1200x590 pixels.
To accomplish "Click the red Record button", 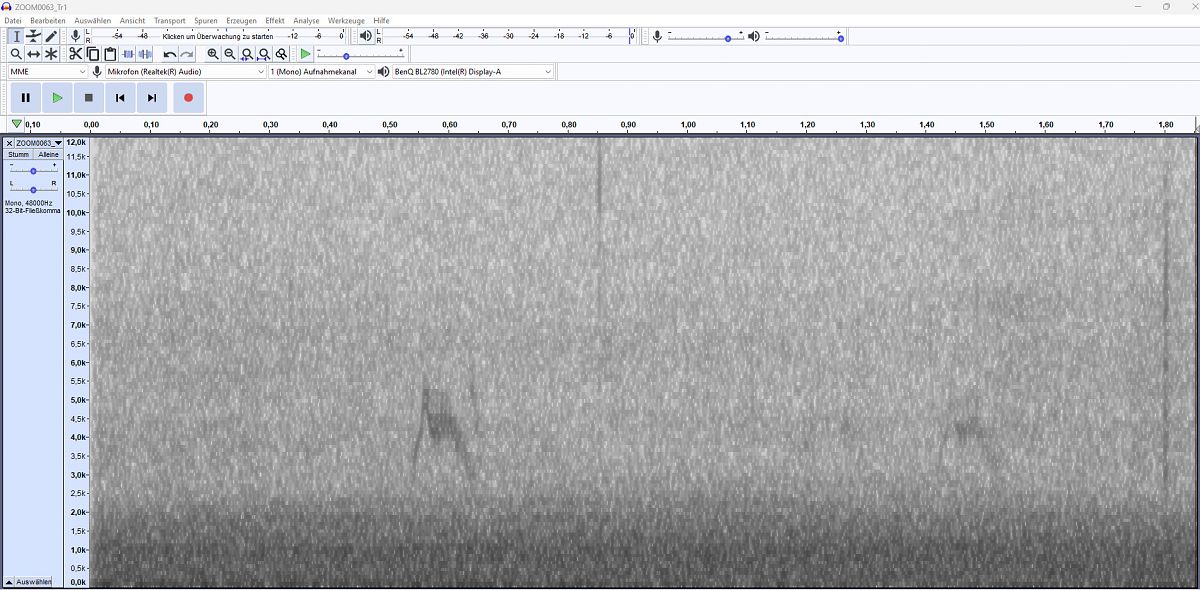I will pos(188,98).
